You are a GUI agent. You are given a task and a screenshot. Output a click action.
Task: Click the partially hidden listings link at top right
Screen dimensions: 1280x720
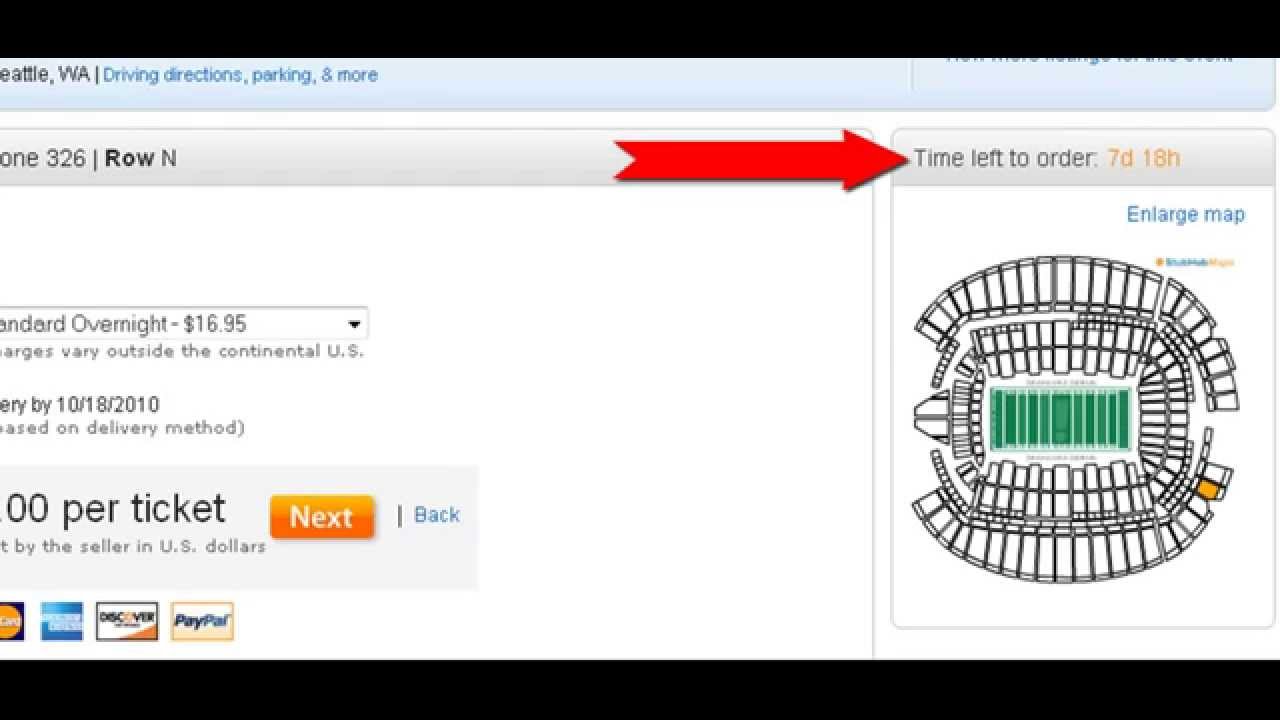coord(1090,59)
